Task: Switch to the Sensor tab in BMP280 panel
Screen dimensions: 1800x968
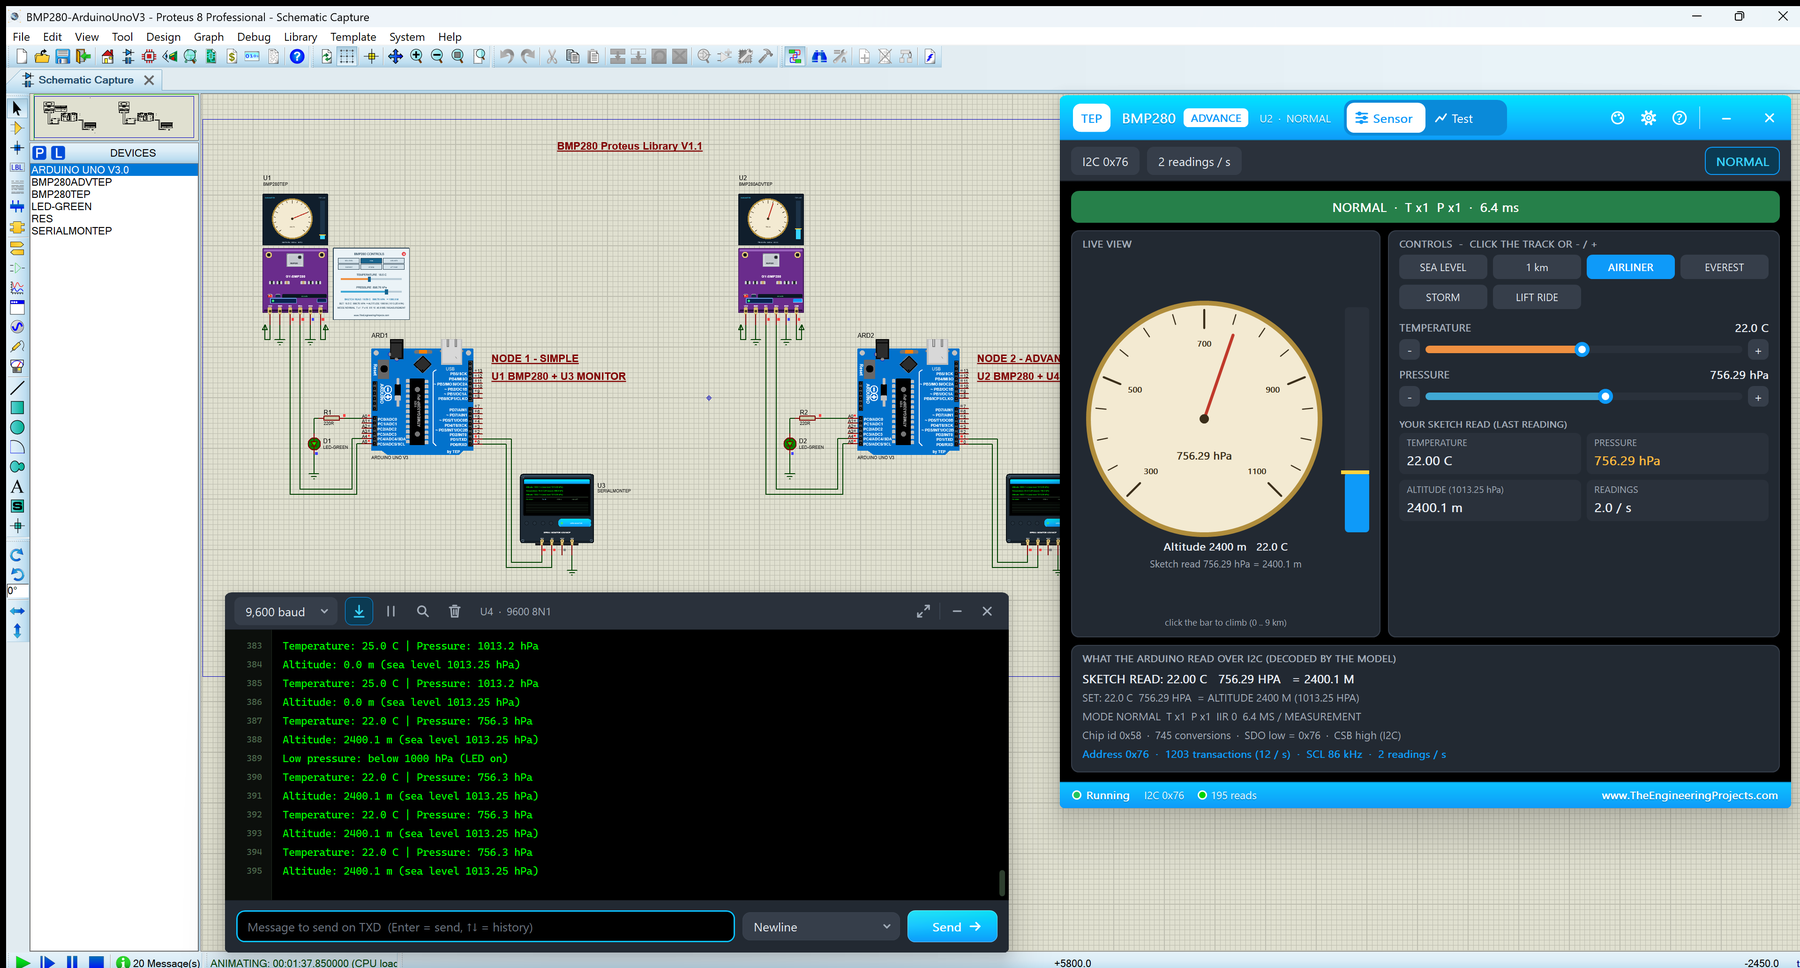Action: click(1385, 118)
